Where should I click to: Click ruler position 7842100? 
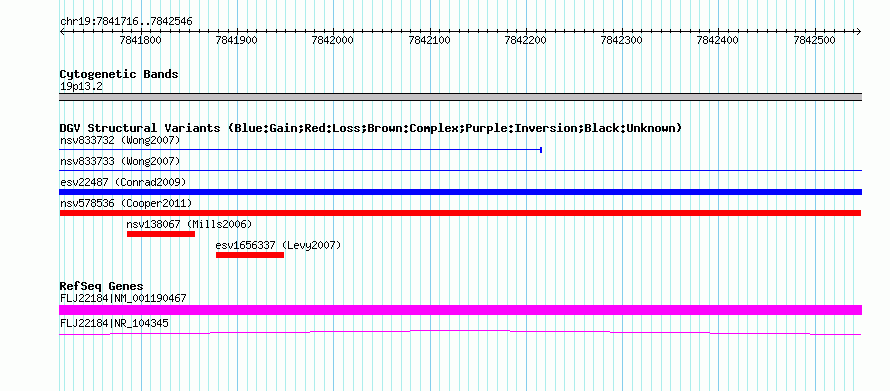click(x=430, y=40)
